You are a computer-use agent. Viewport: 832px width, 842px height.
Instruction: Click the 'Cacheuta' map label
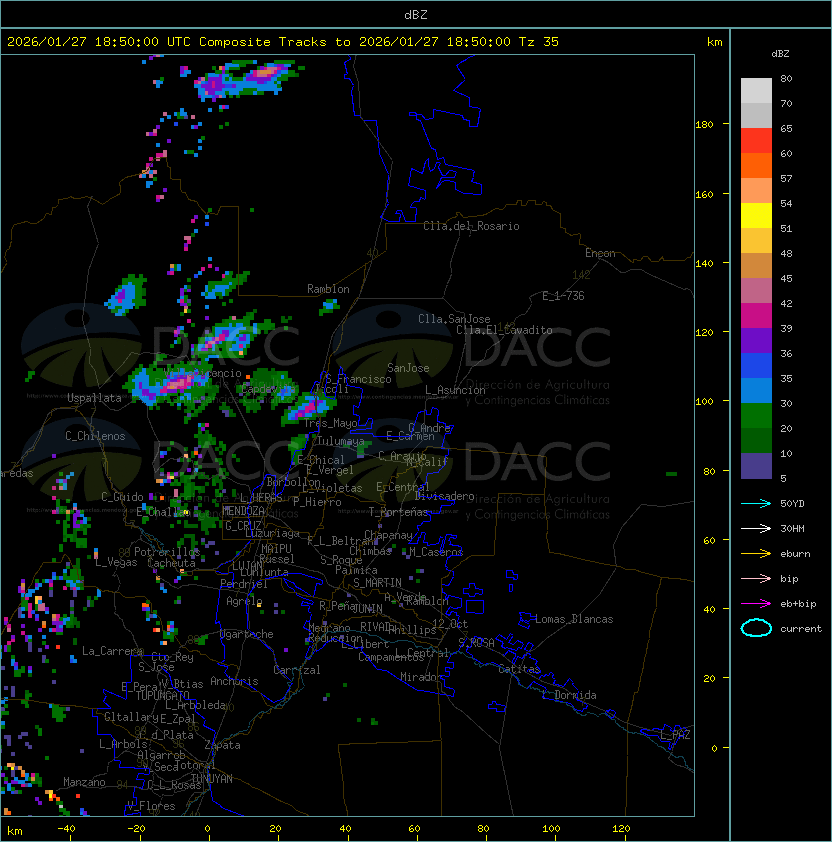point(171,563)
